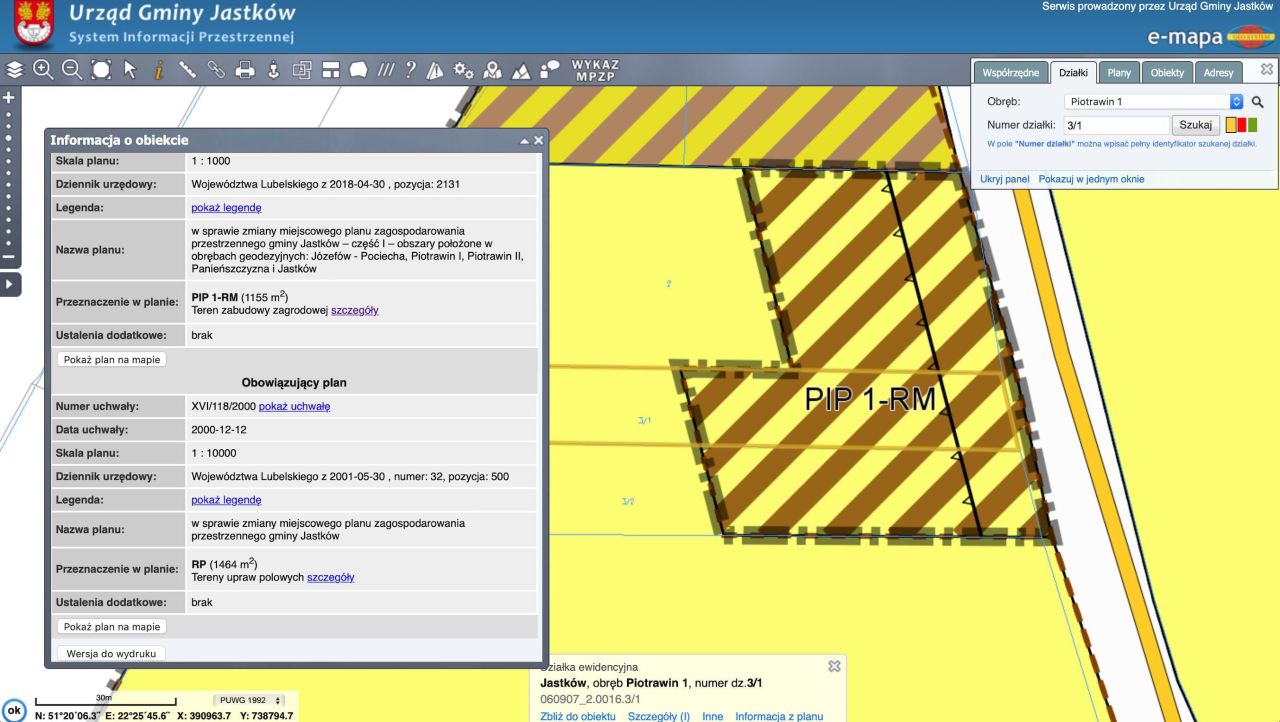The image size is (1280, 722).
Task: Click the zoom out magnifier tool
Action: pos(72,70)
